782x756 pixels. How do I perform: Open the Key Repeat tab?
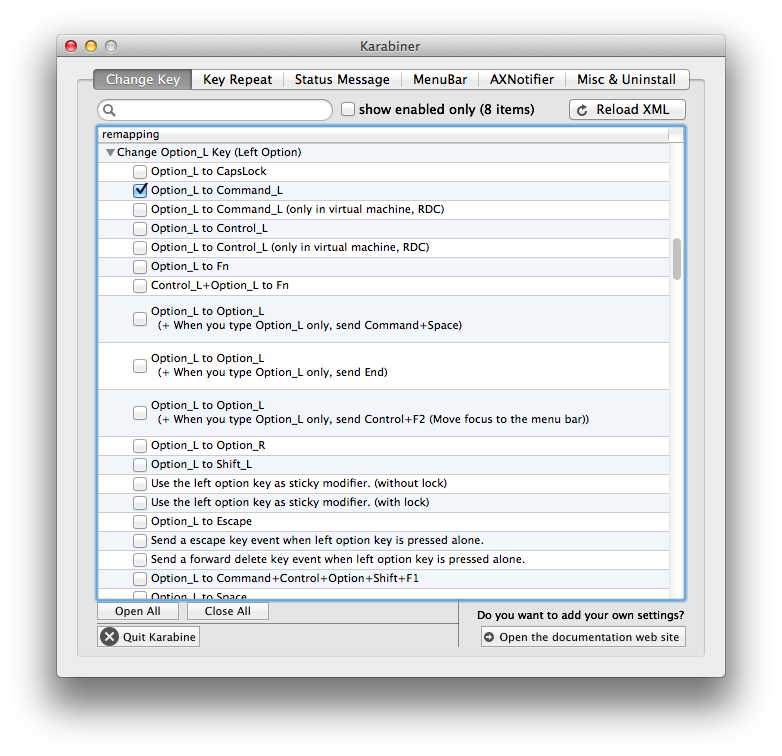(x=237, y=79)
